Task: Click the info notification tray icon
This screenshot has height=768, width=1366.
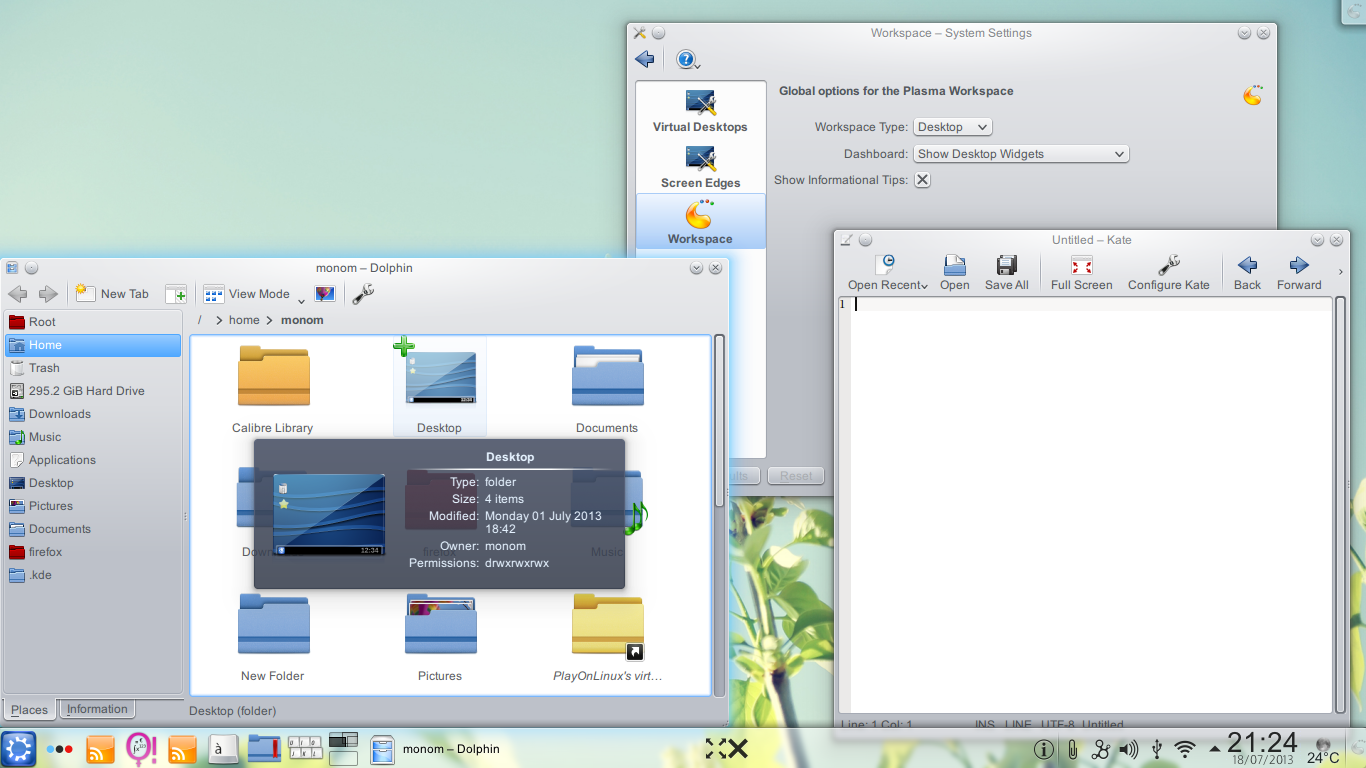Action: 1043,749
